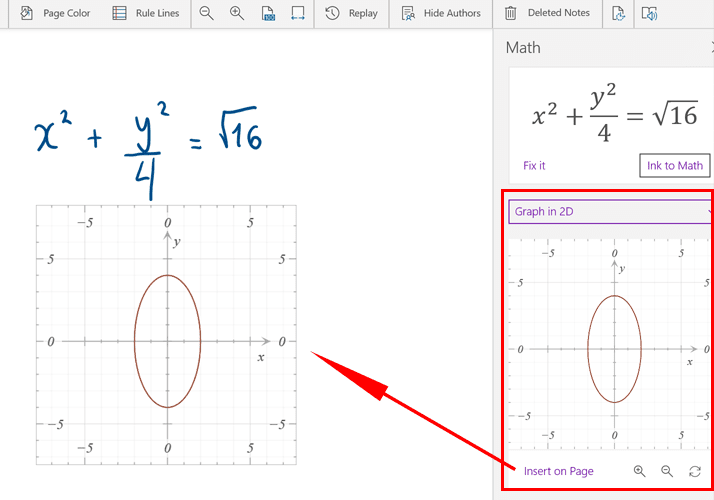The image size is (714, 500).
Task: Open Deleted Notes
Action: point(546,13)
